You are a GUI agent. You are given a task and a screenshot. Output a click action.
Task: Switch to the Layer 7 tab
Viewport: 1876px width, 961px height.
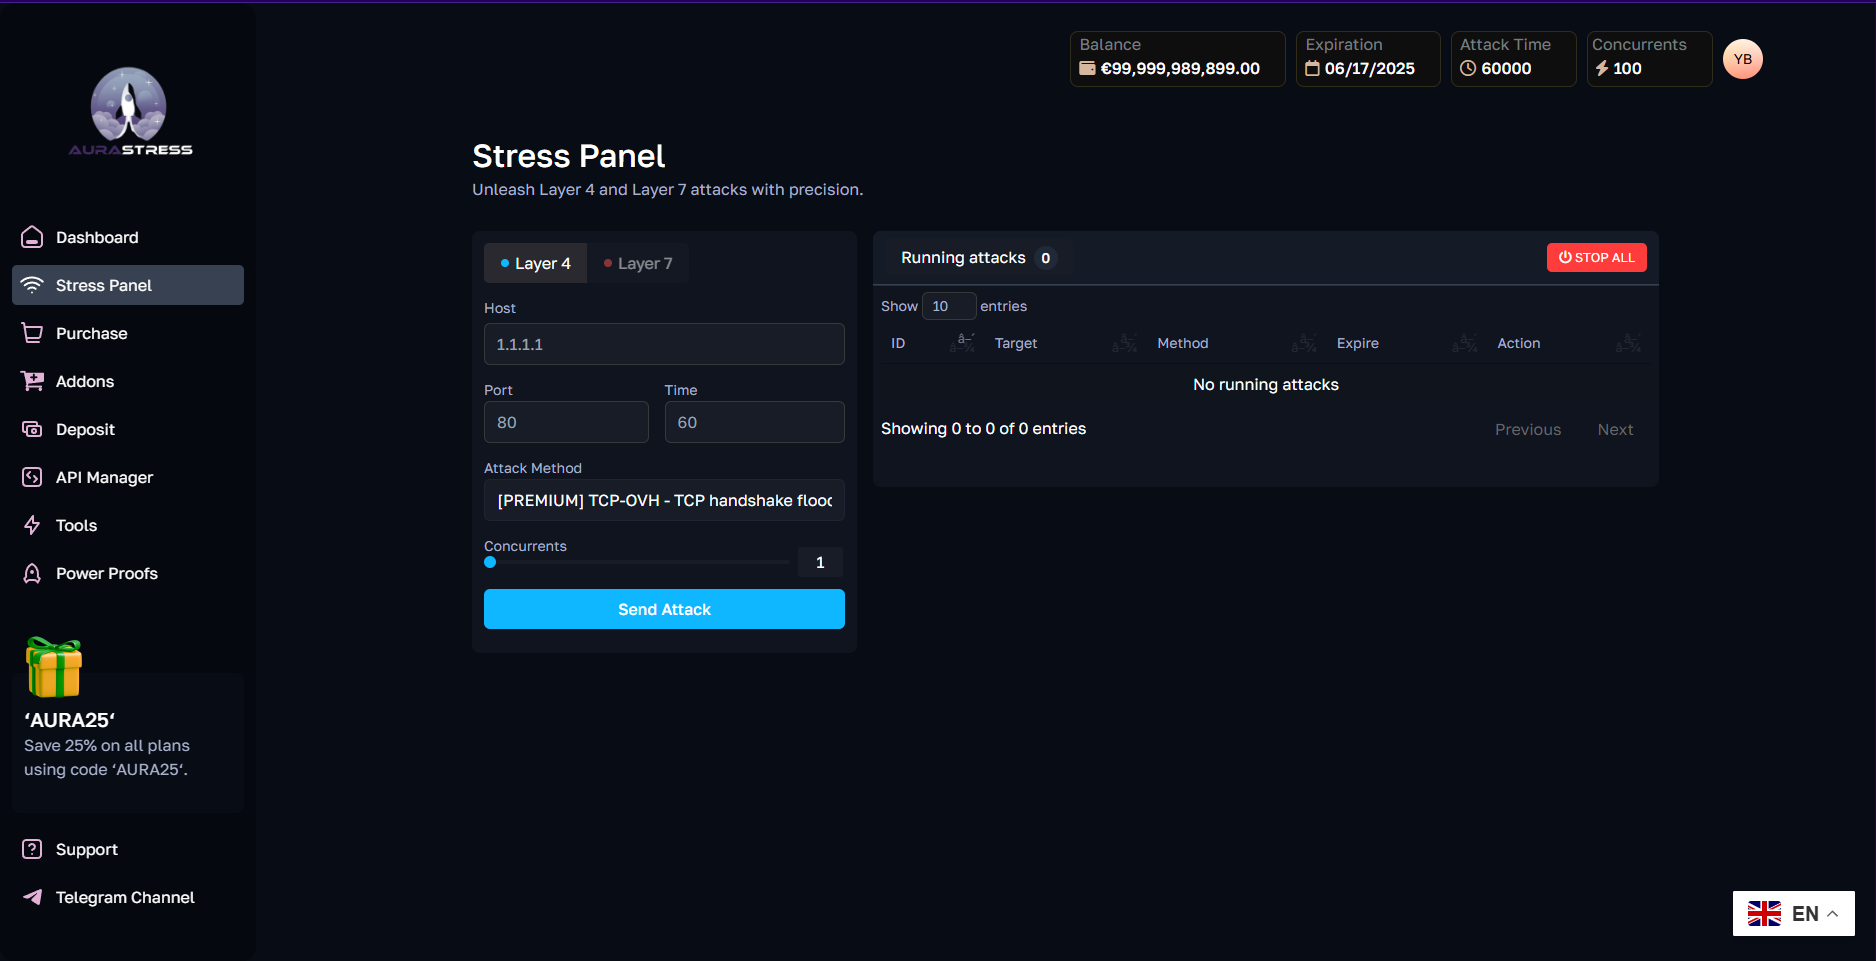[x=638, y=263]
